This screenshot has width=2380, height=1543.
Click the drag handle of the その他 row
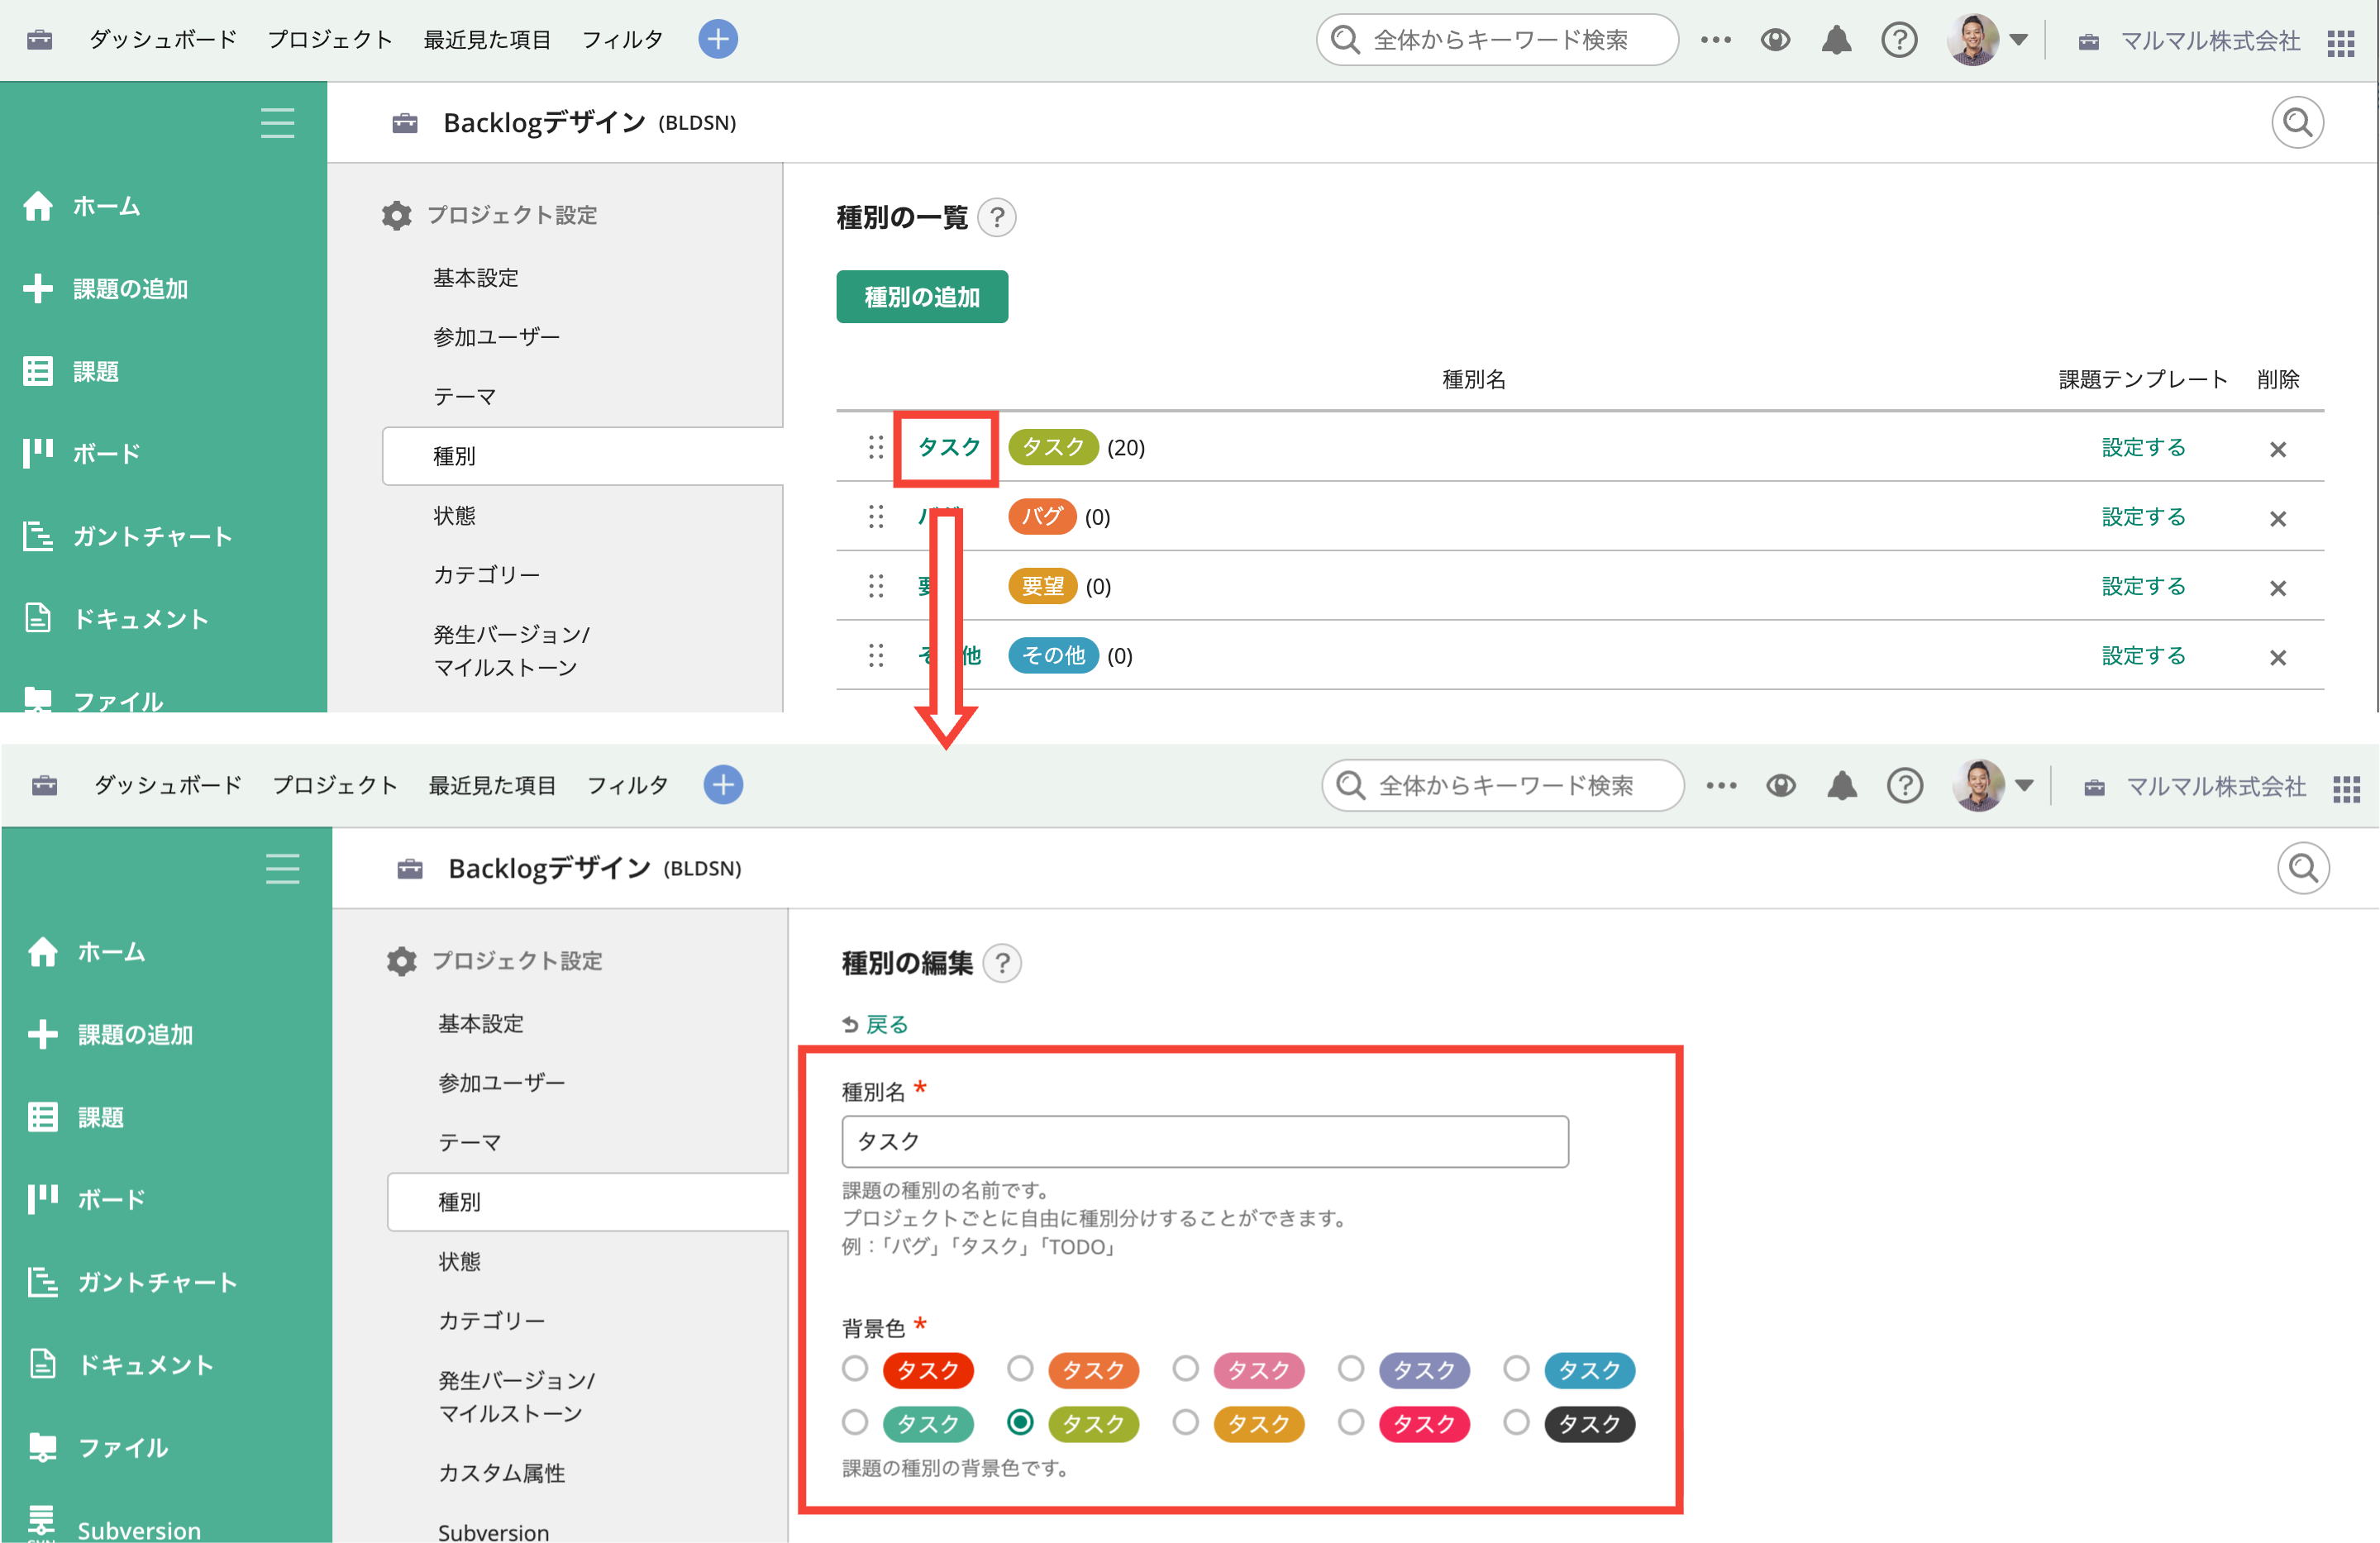(x=875, y=655)
